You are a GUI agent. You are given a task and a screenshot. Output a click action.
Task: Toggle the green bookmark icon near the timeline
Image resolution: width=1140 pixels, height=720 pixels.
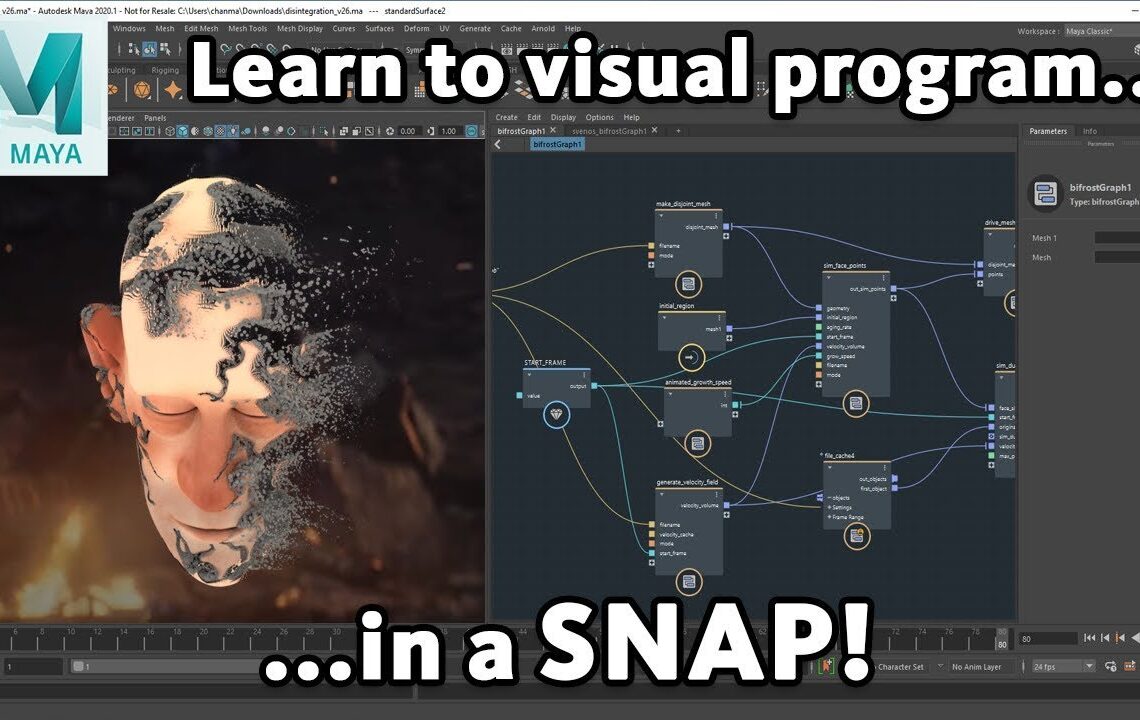click(825, 667)
